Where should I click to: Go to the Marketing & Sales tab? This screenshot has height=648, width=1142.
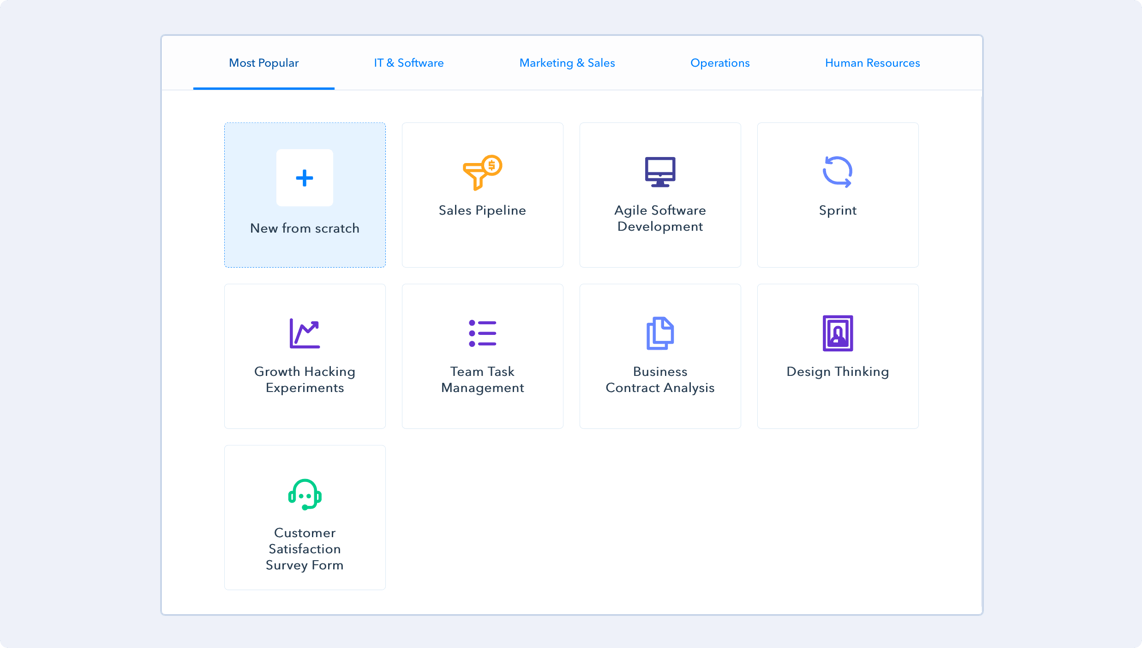567,63
